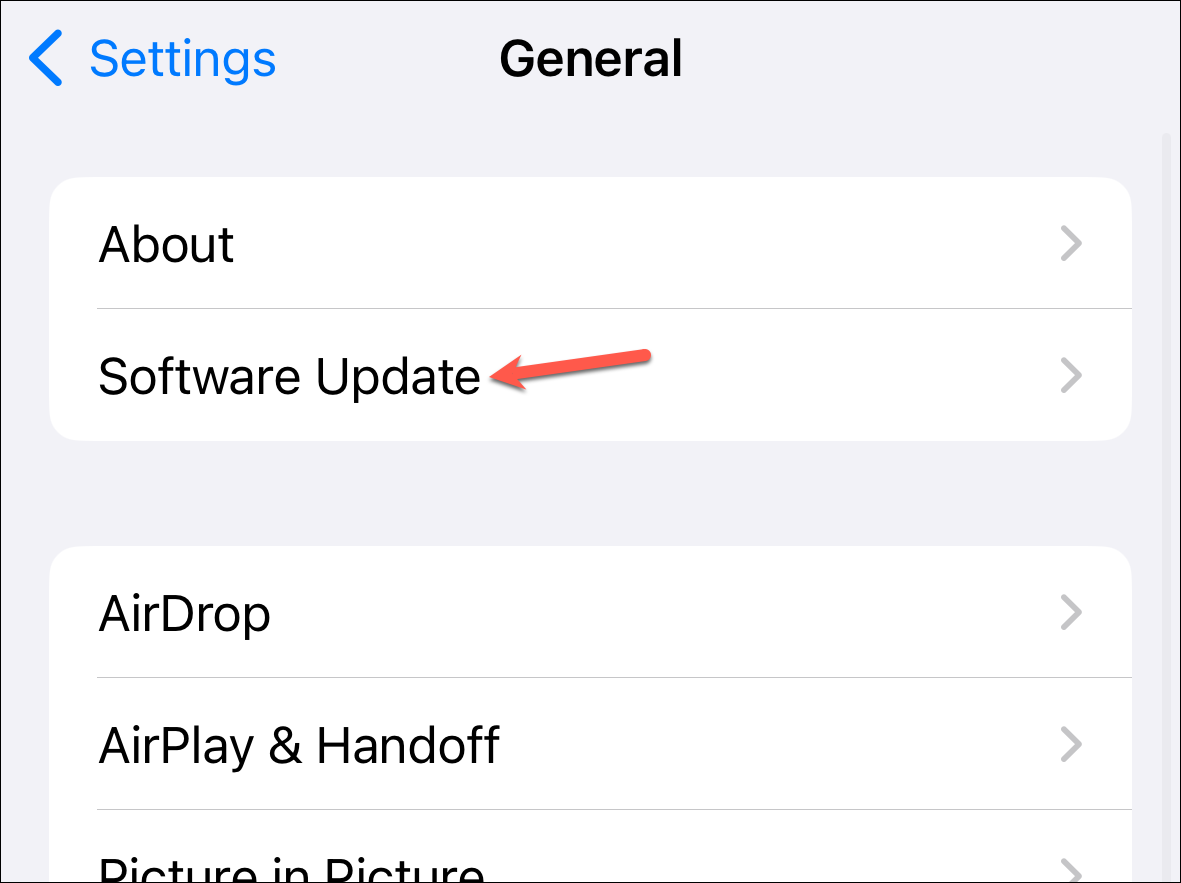Click gray gap between Software Update and AirDrop
This screenshot has height=883, width=1181.
[590, 493]
